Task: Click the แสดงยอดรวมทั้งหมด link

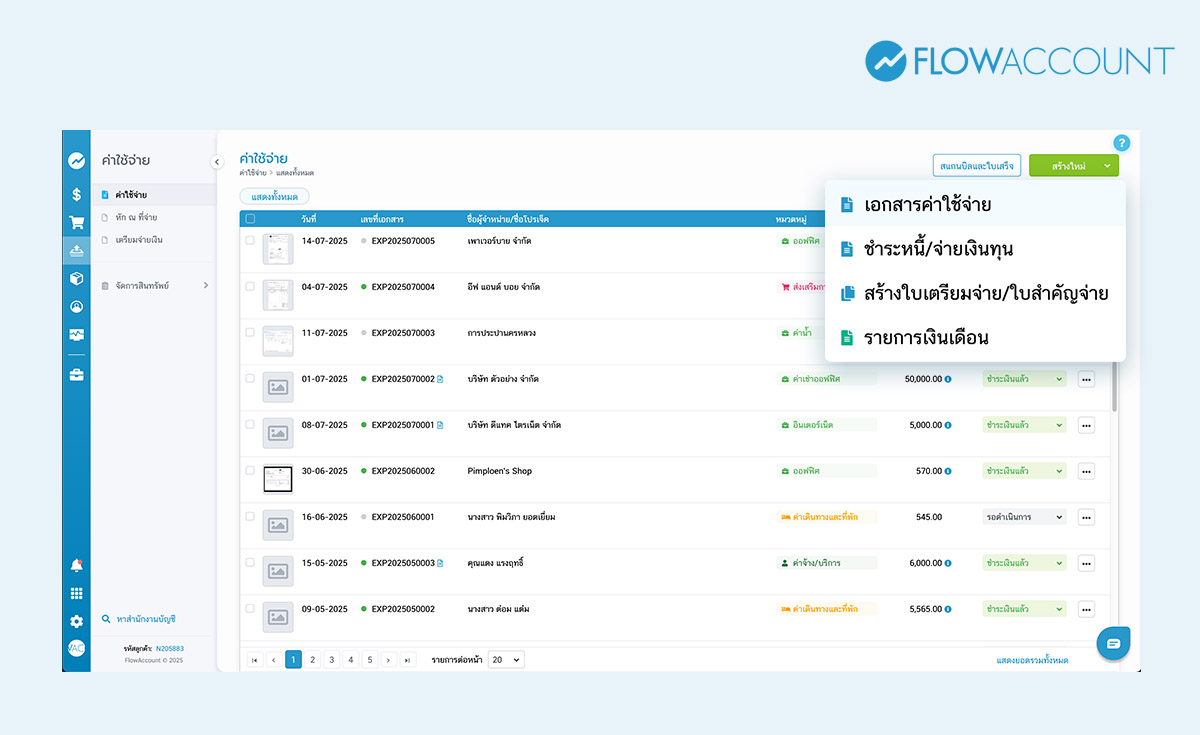Action: pos(1032,661)
